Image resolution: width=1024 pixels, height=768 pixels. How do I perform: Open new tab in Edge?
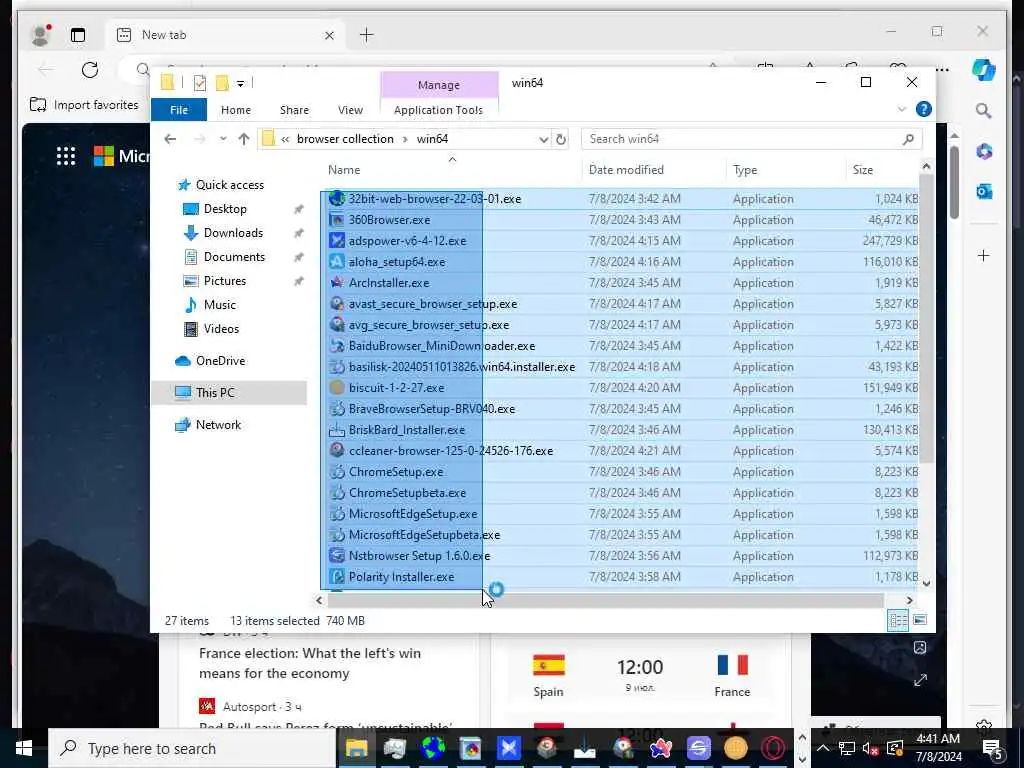point(367,35)
